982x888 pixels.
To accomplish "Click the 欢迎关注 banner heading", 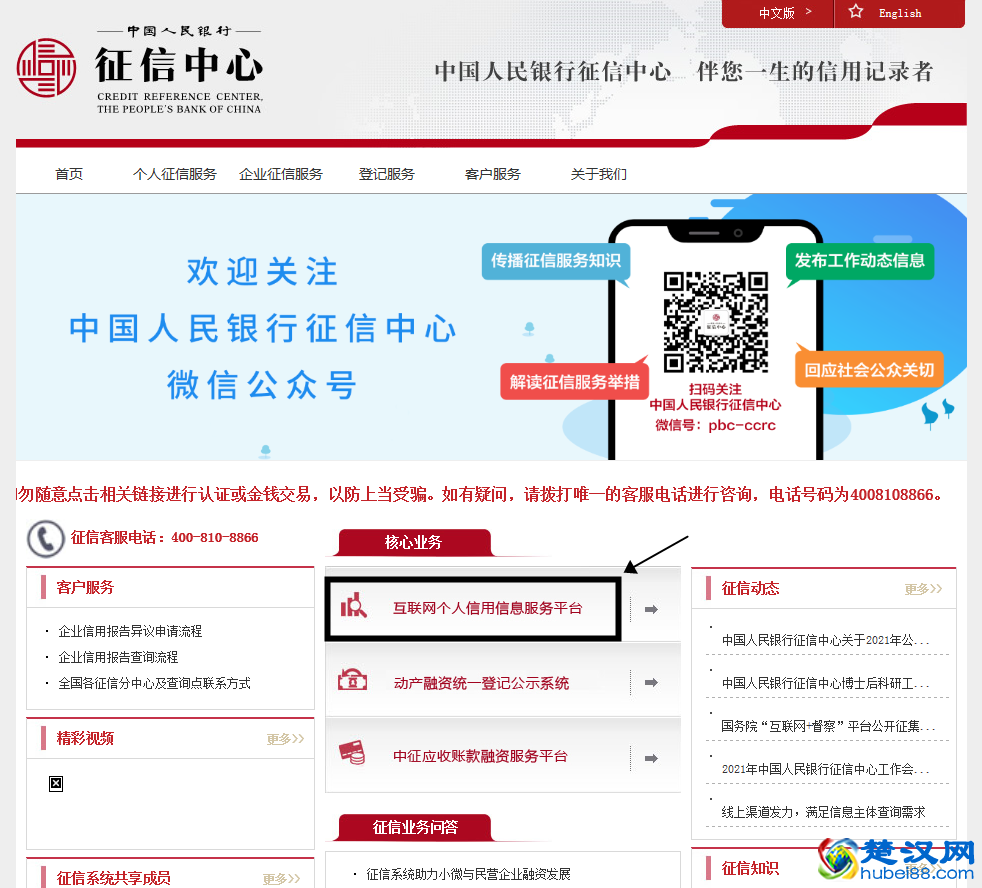I will [262, 271].
